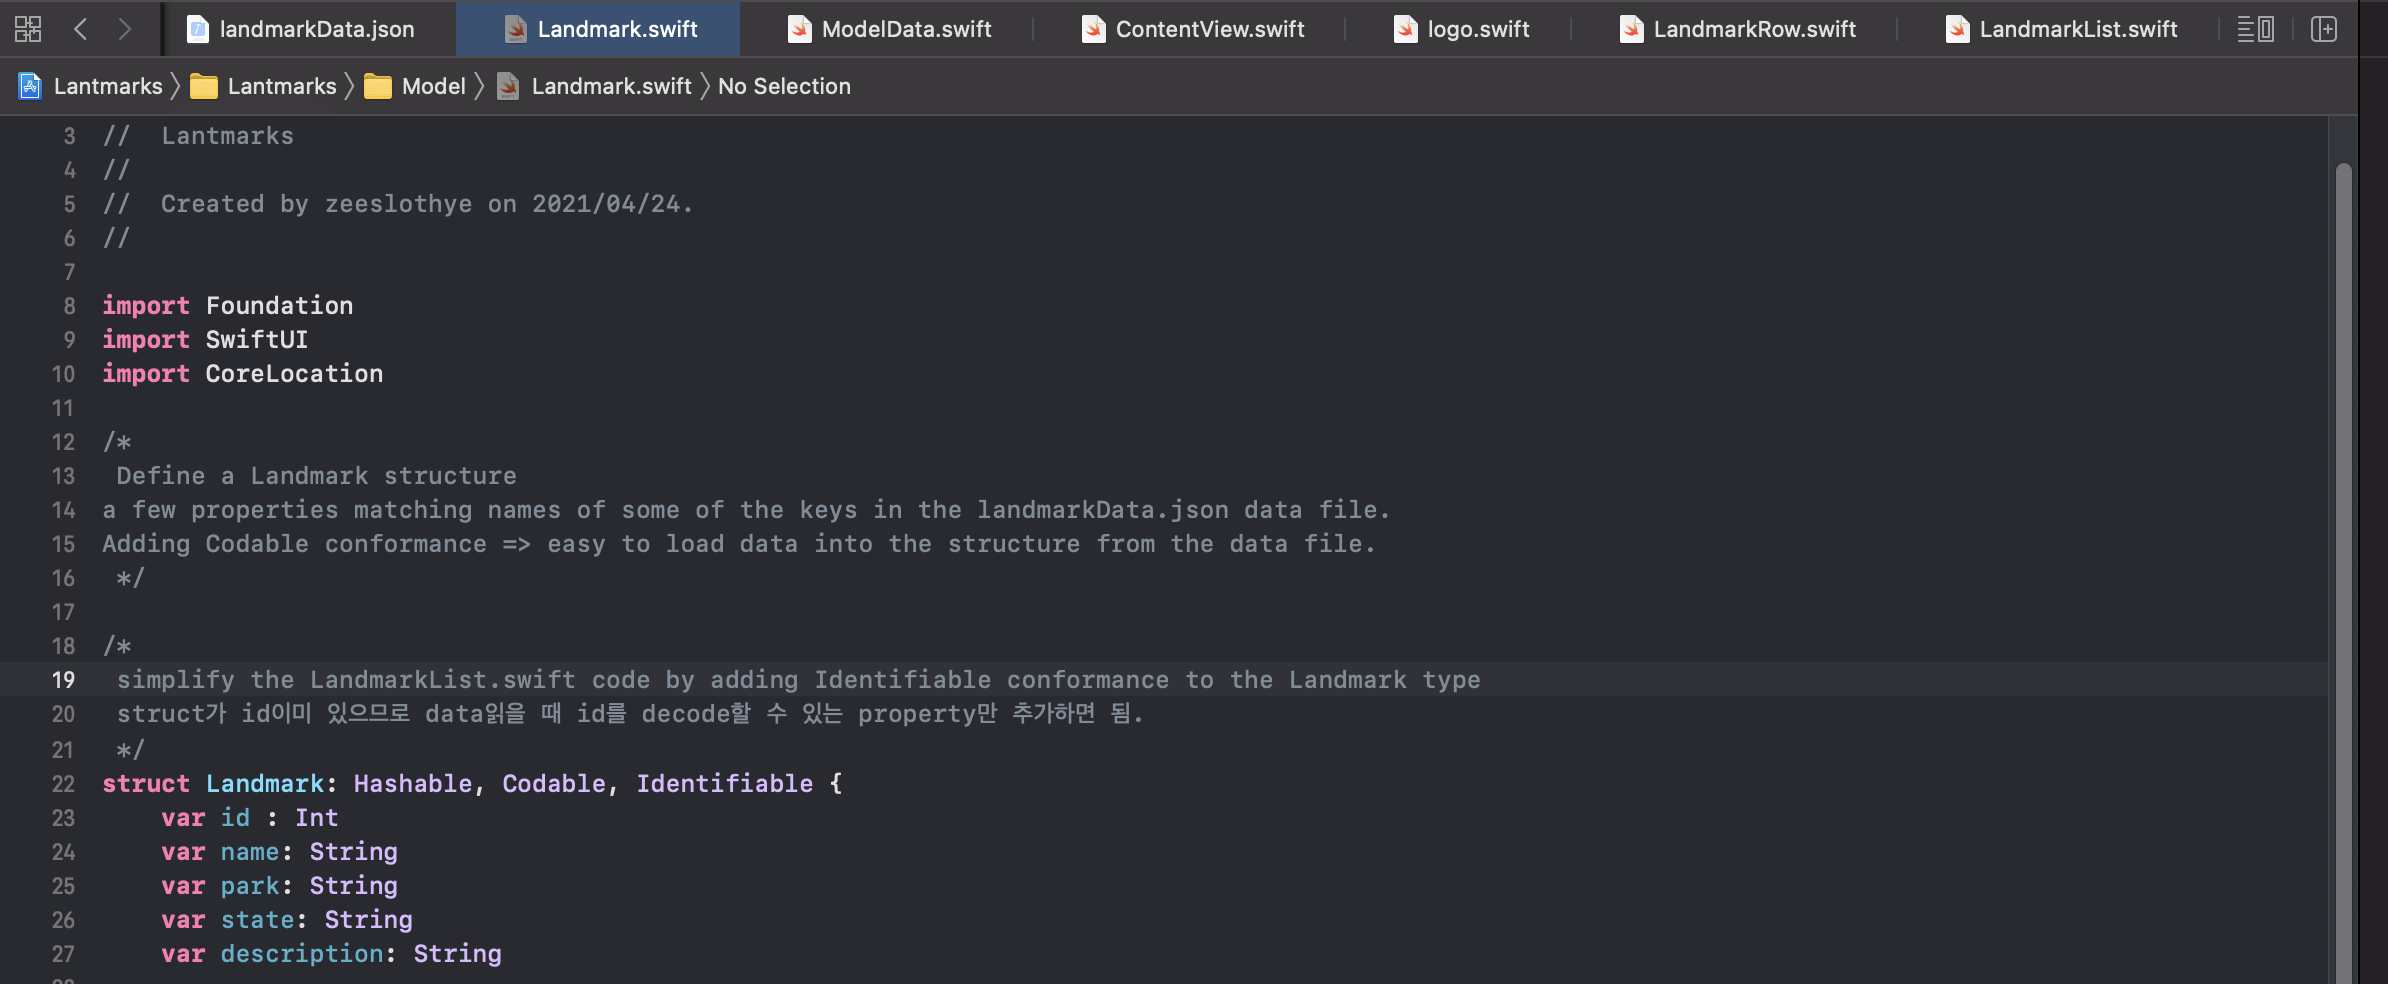Click the Swift icon on Landmark.swift tab
The width and height of the screenshot is (2388, 984).
[x=516, y=29]
